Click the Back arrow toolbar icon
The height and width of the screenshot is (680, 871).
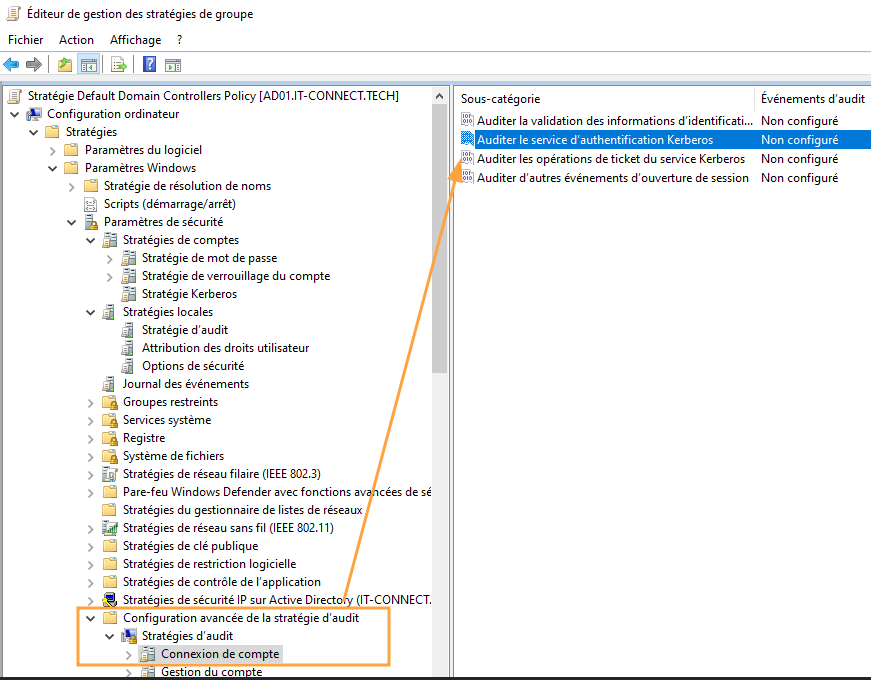tap(11, 64)
